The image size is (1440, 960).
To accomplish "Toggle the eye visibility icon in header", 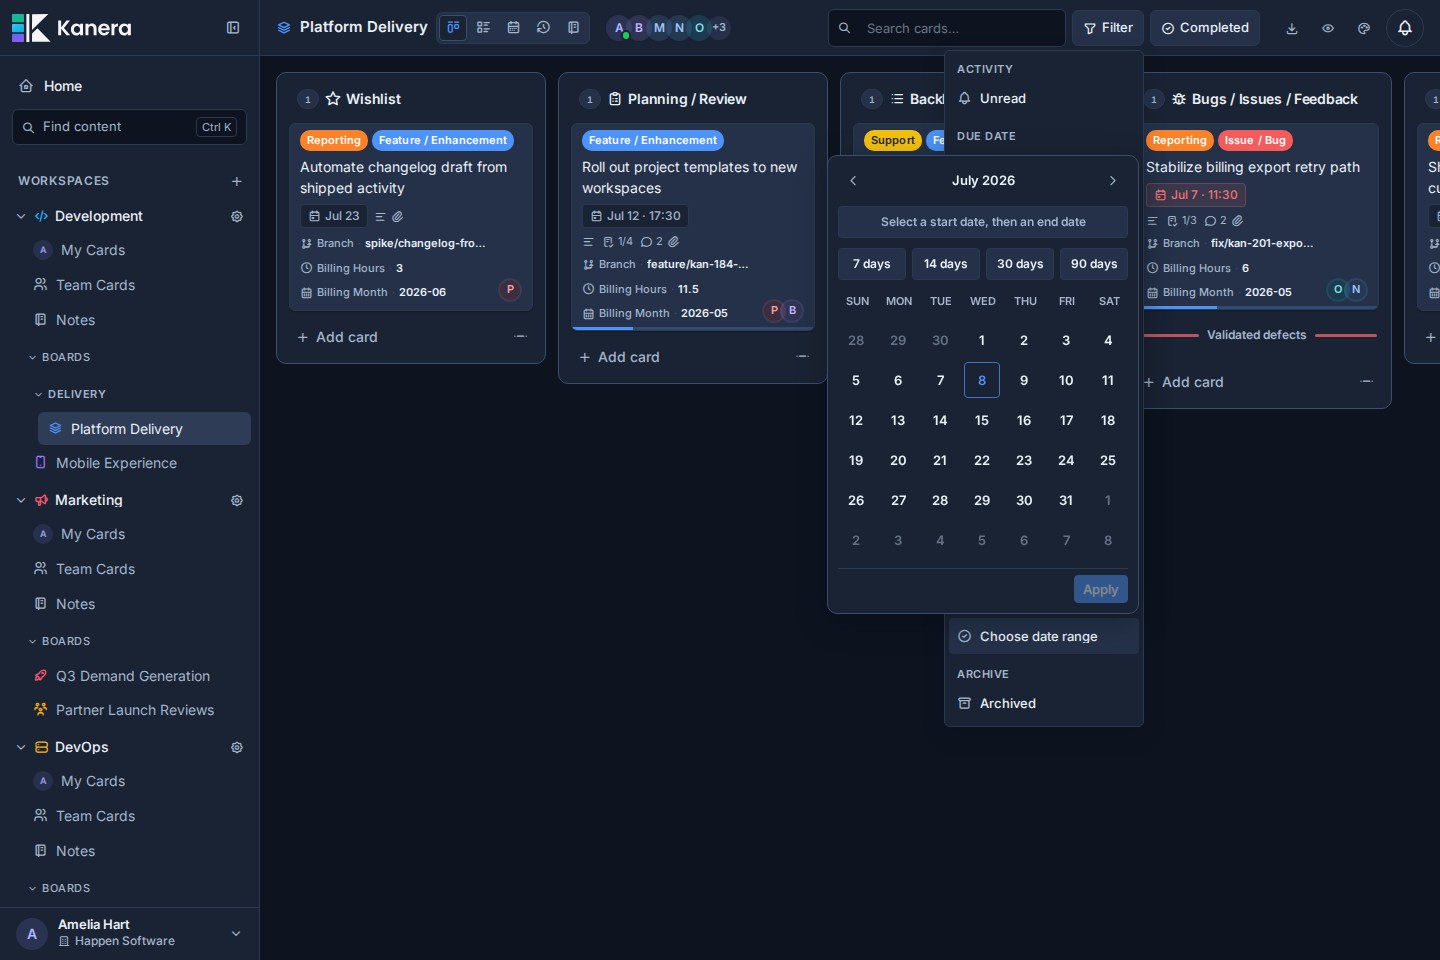I will [x=1328, y=28].
